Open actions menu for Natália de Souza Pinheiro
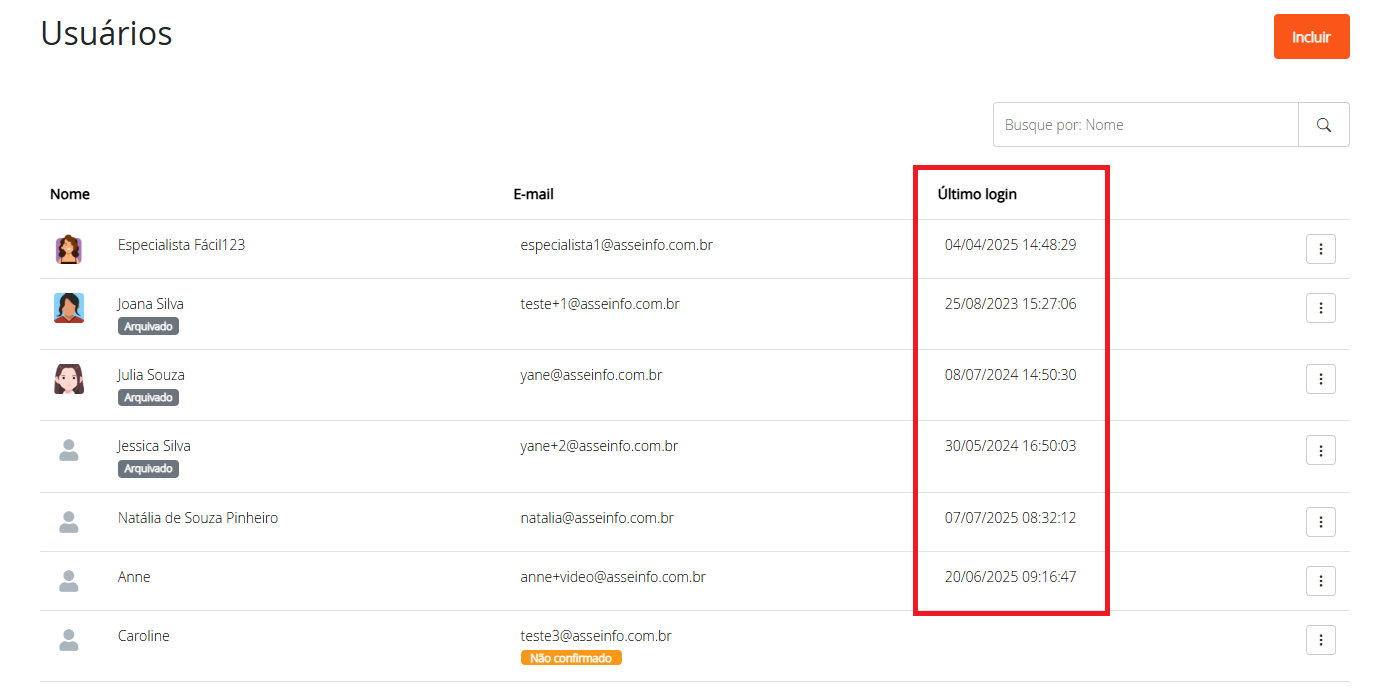The image size is (1397, 692). click(1320, 522)
